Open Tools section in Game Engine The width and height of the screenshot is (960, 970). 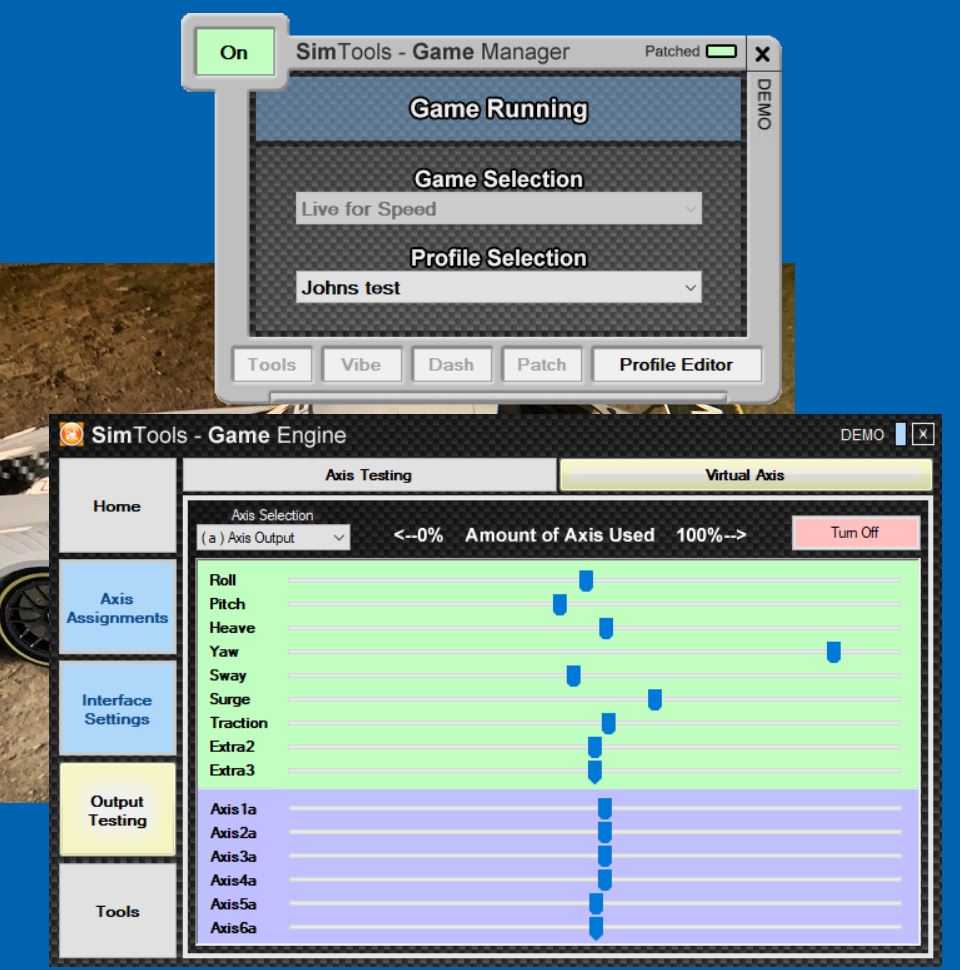pos(118,911)
